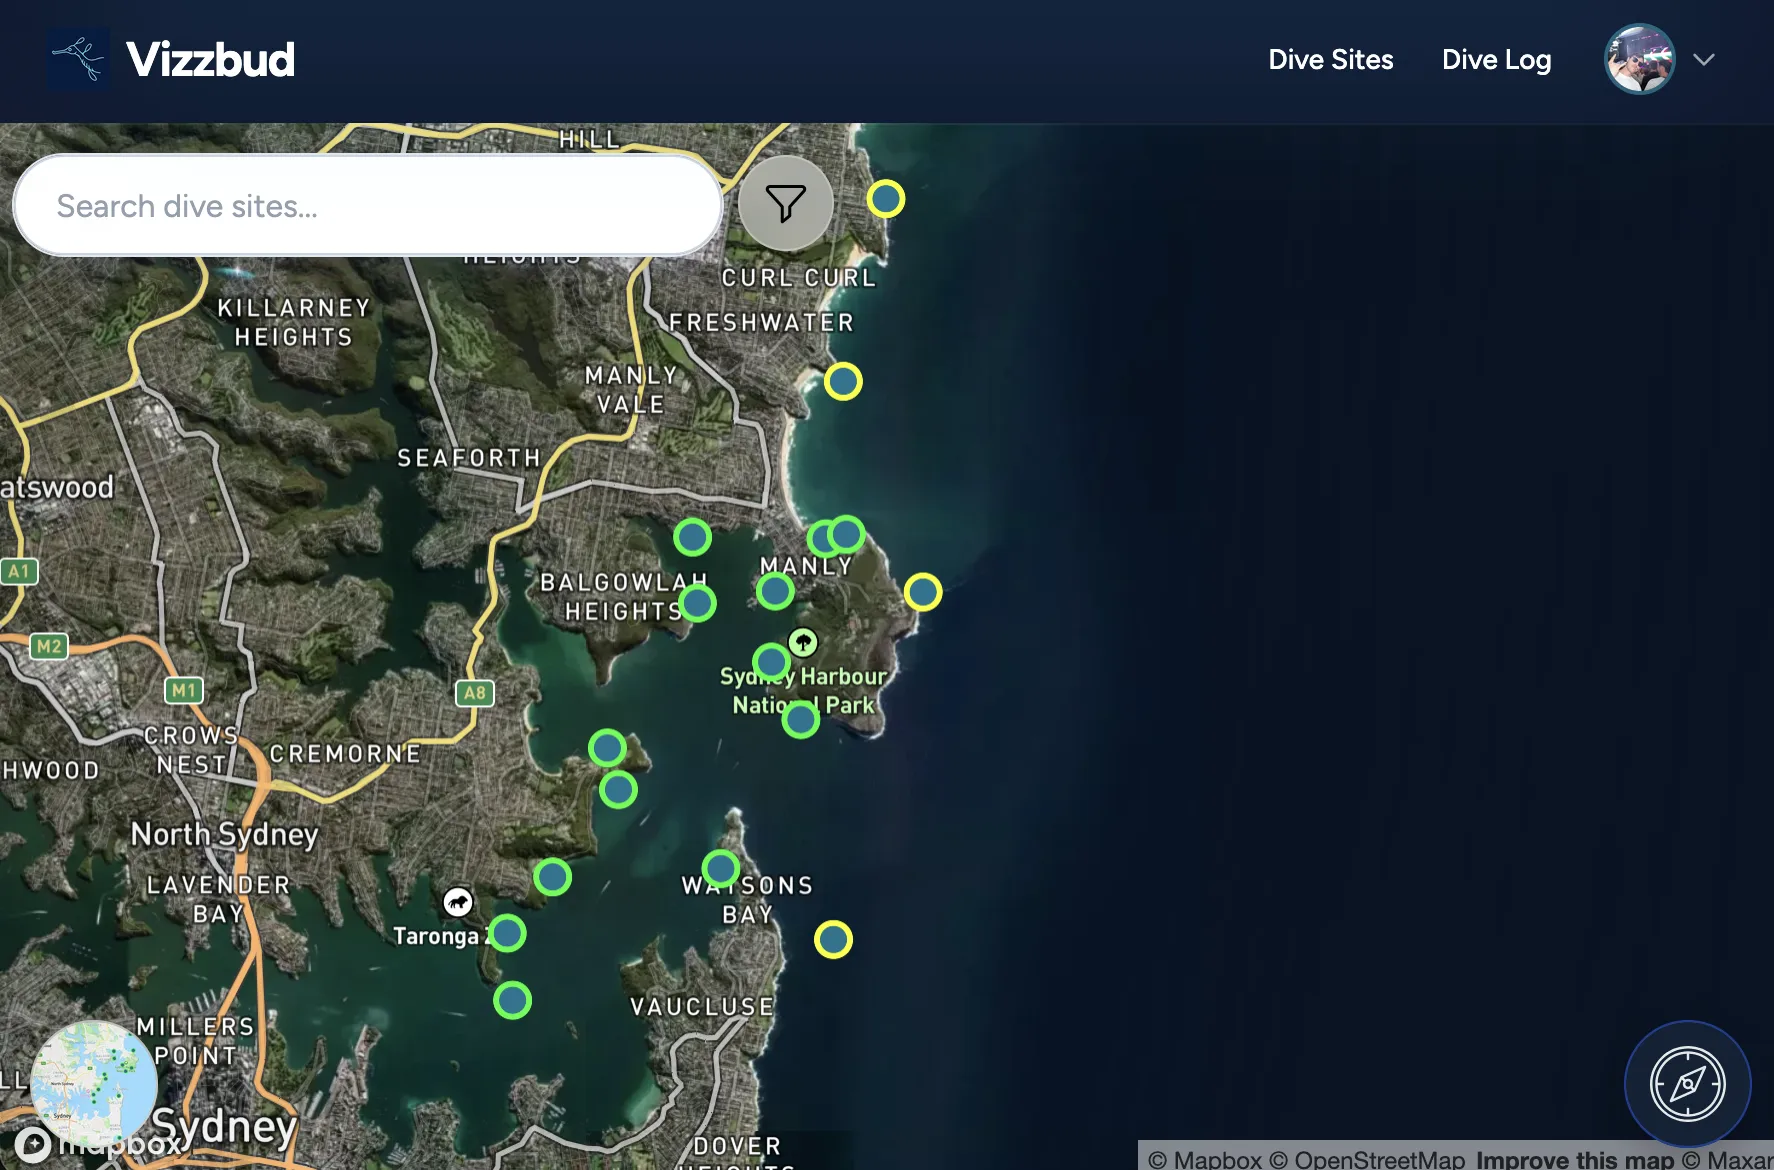Viewport: 1774px width, 1170px height.
Task: Select the Sydney Harbour National Park tree marker
Action: coord(803,641)
